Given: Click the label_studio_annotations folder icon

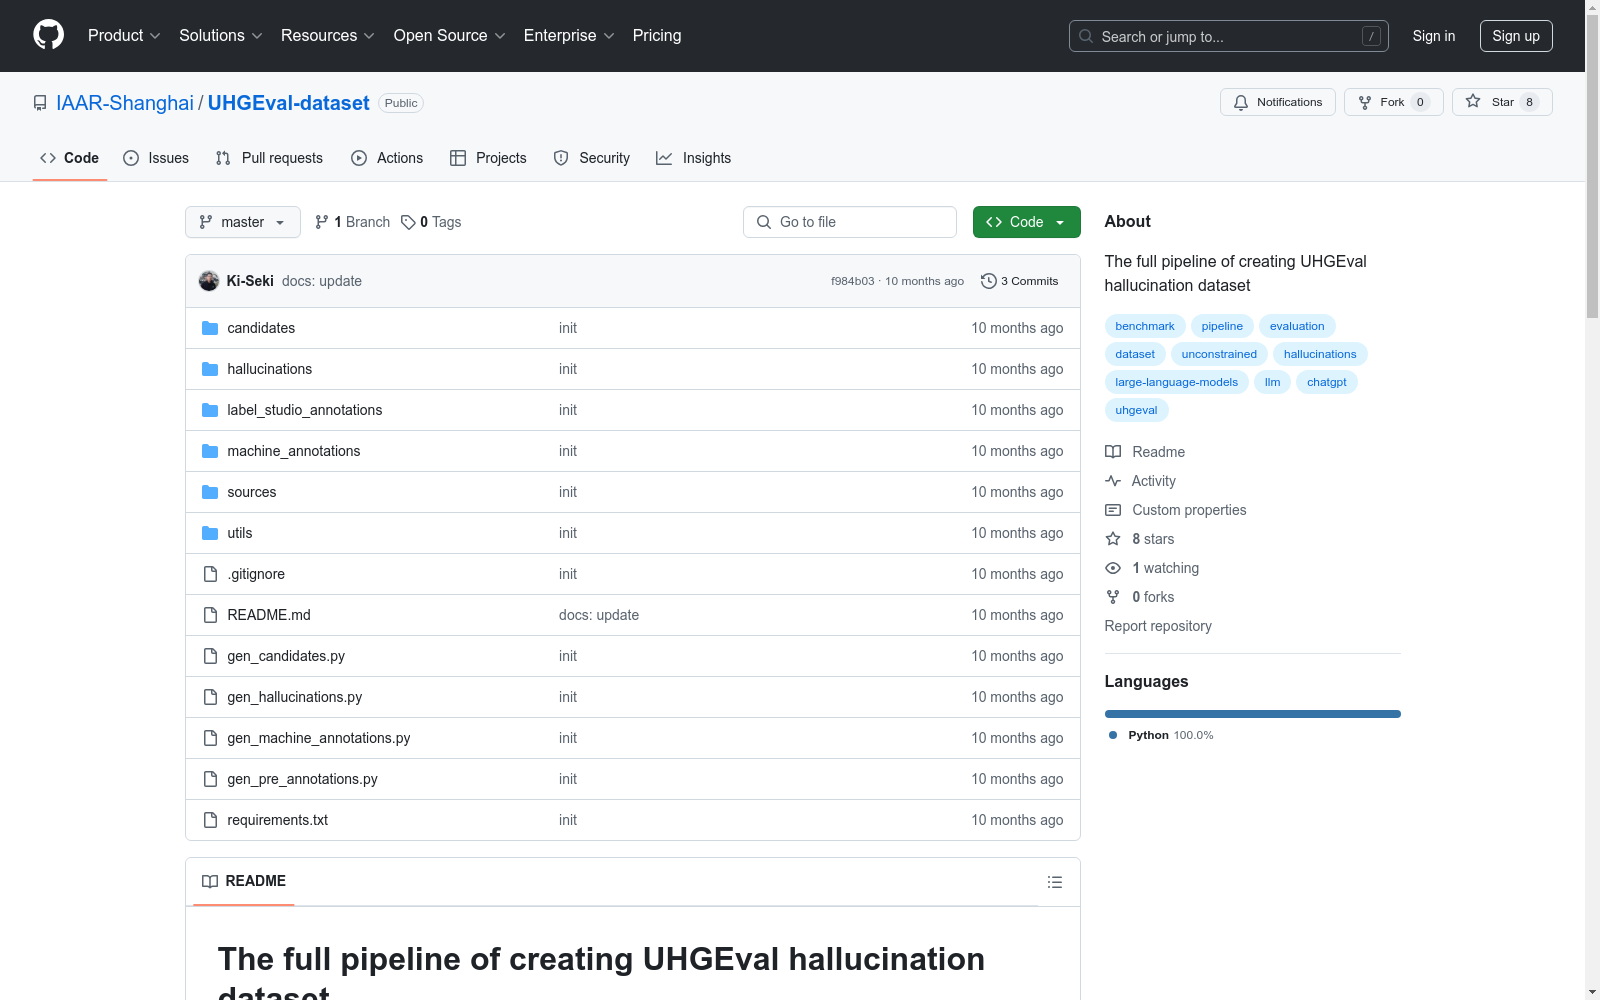Looking at the screenshot, I should pos(210,410).
